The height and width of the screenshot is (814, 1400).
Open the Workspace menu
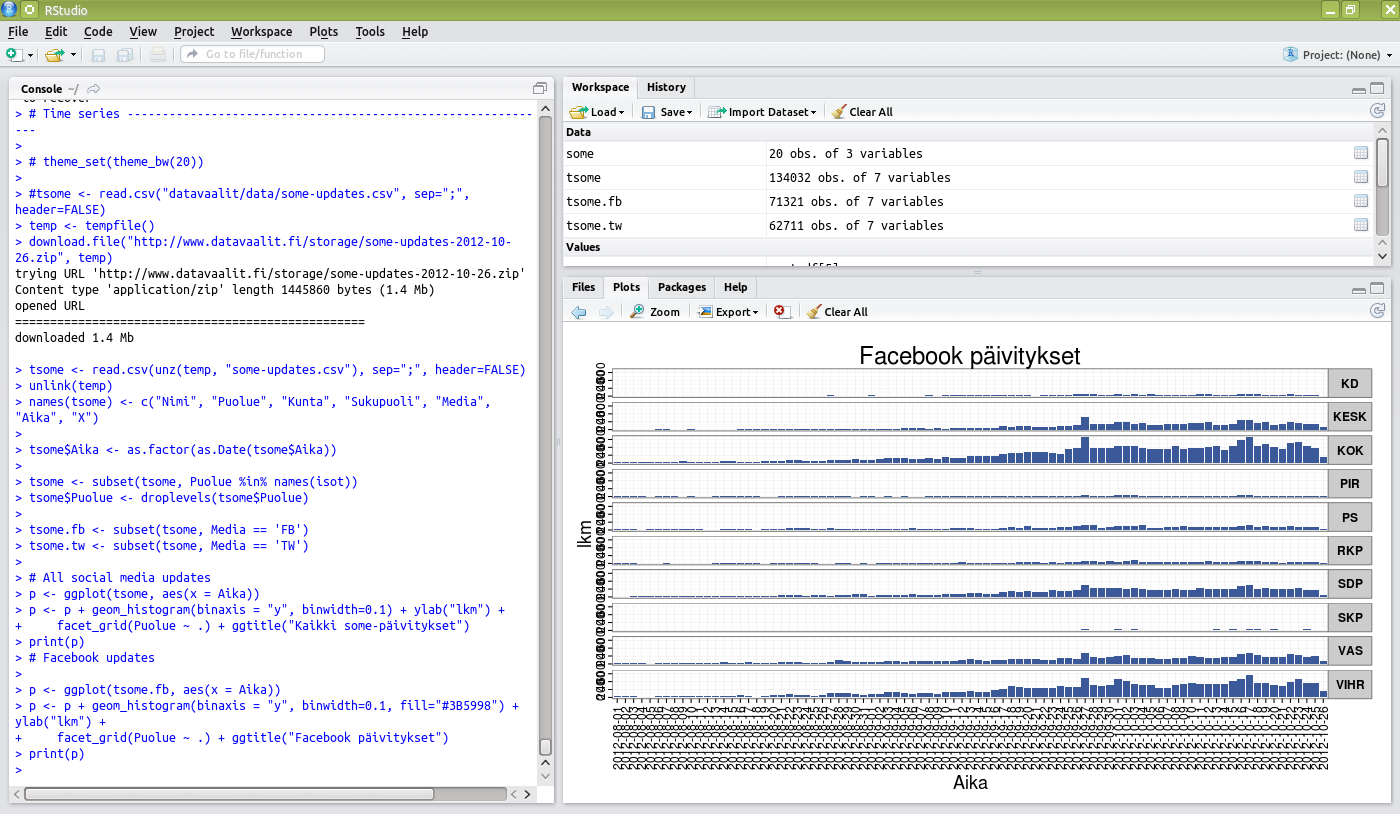(x=262, y=31)
